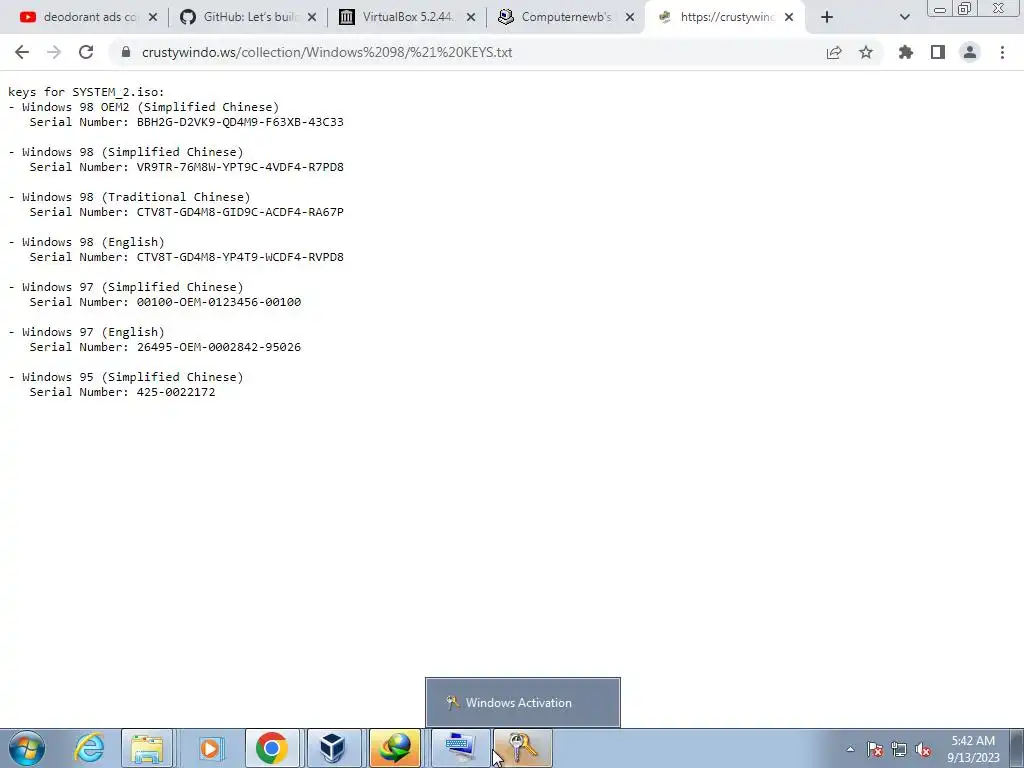Screen dimensions: 1024x768
Task: Open Windows Explorer folder in taskbar
Action: [x=148, y=748]
